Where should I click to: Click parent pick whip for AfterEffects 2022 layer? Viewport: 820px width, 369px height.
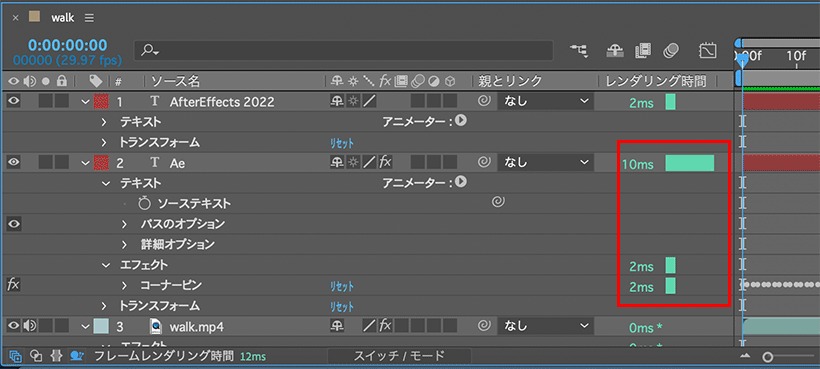click(484, 101)
